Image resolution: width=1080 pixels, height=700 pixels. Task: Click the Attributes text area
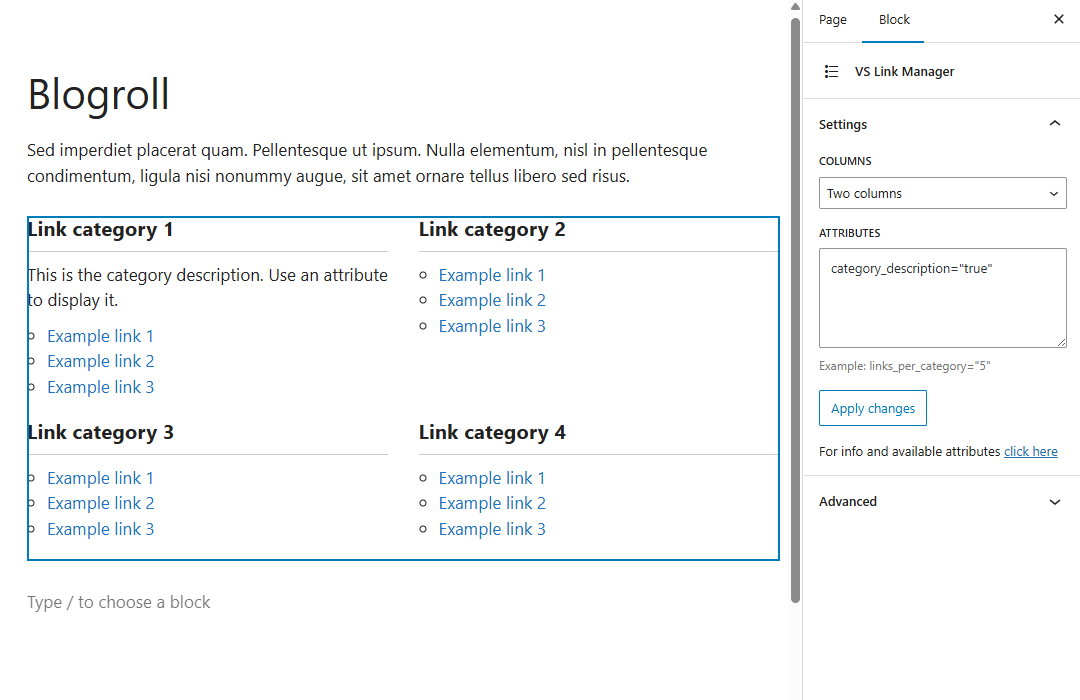[x=942, y=298]
